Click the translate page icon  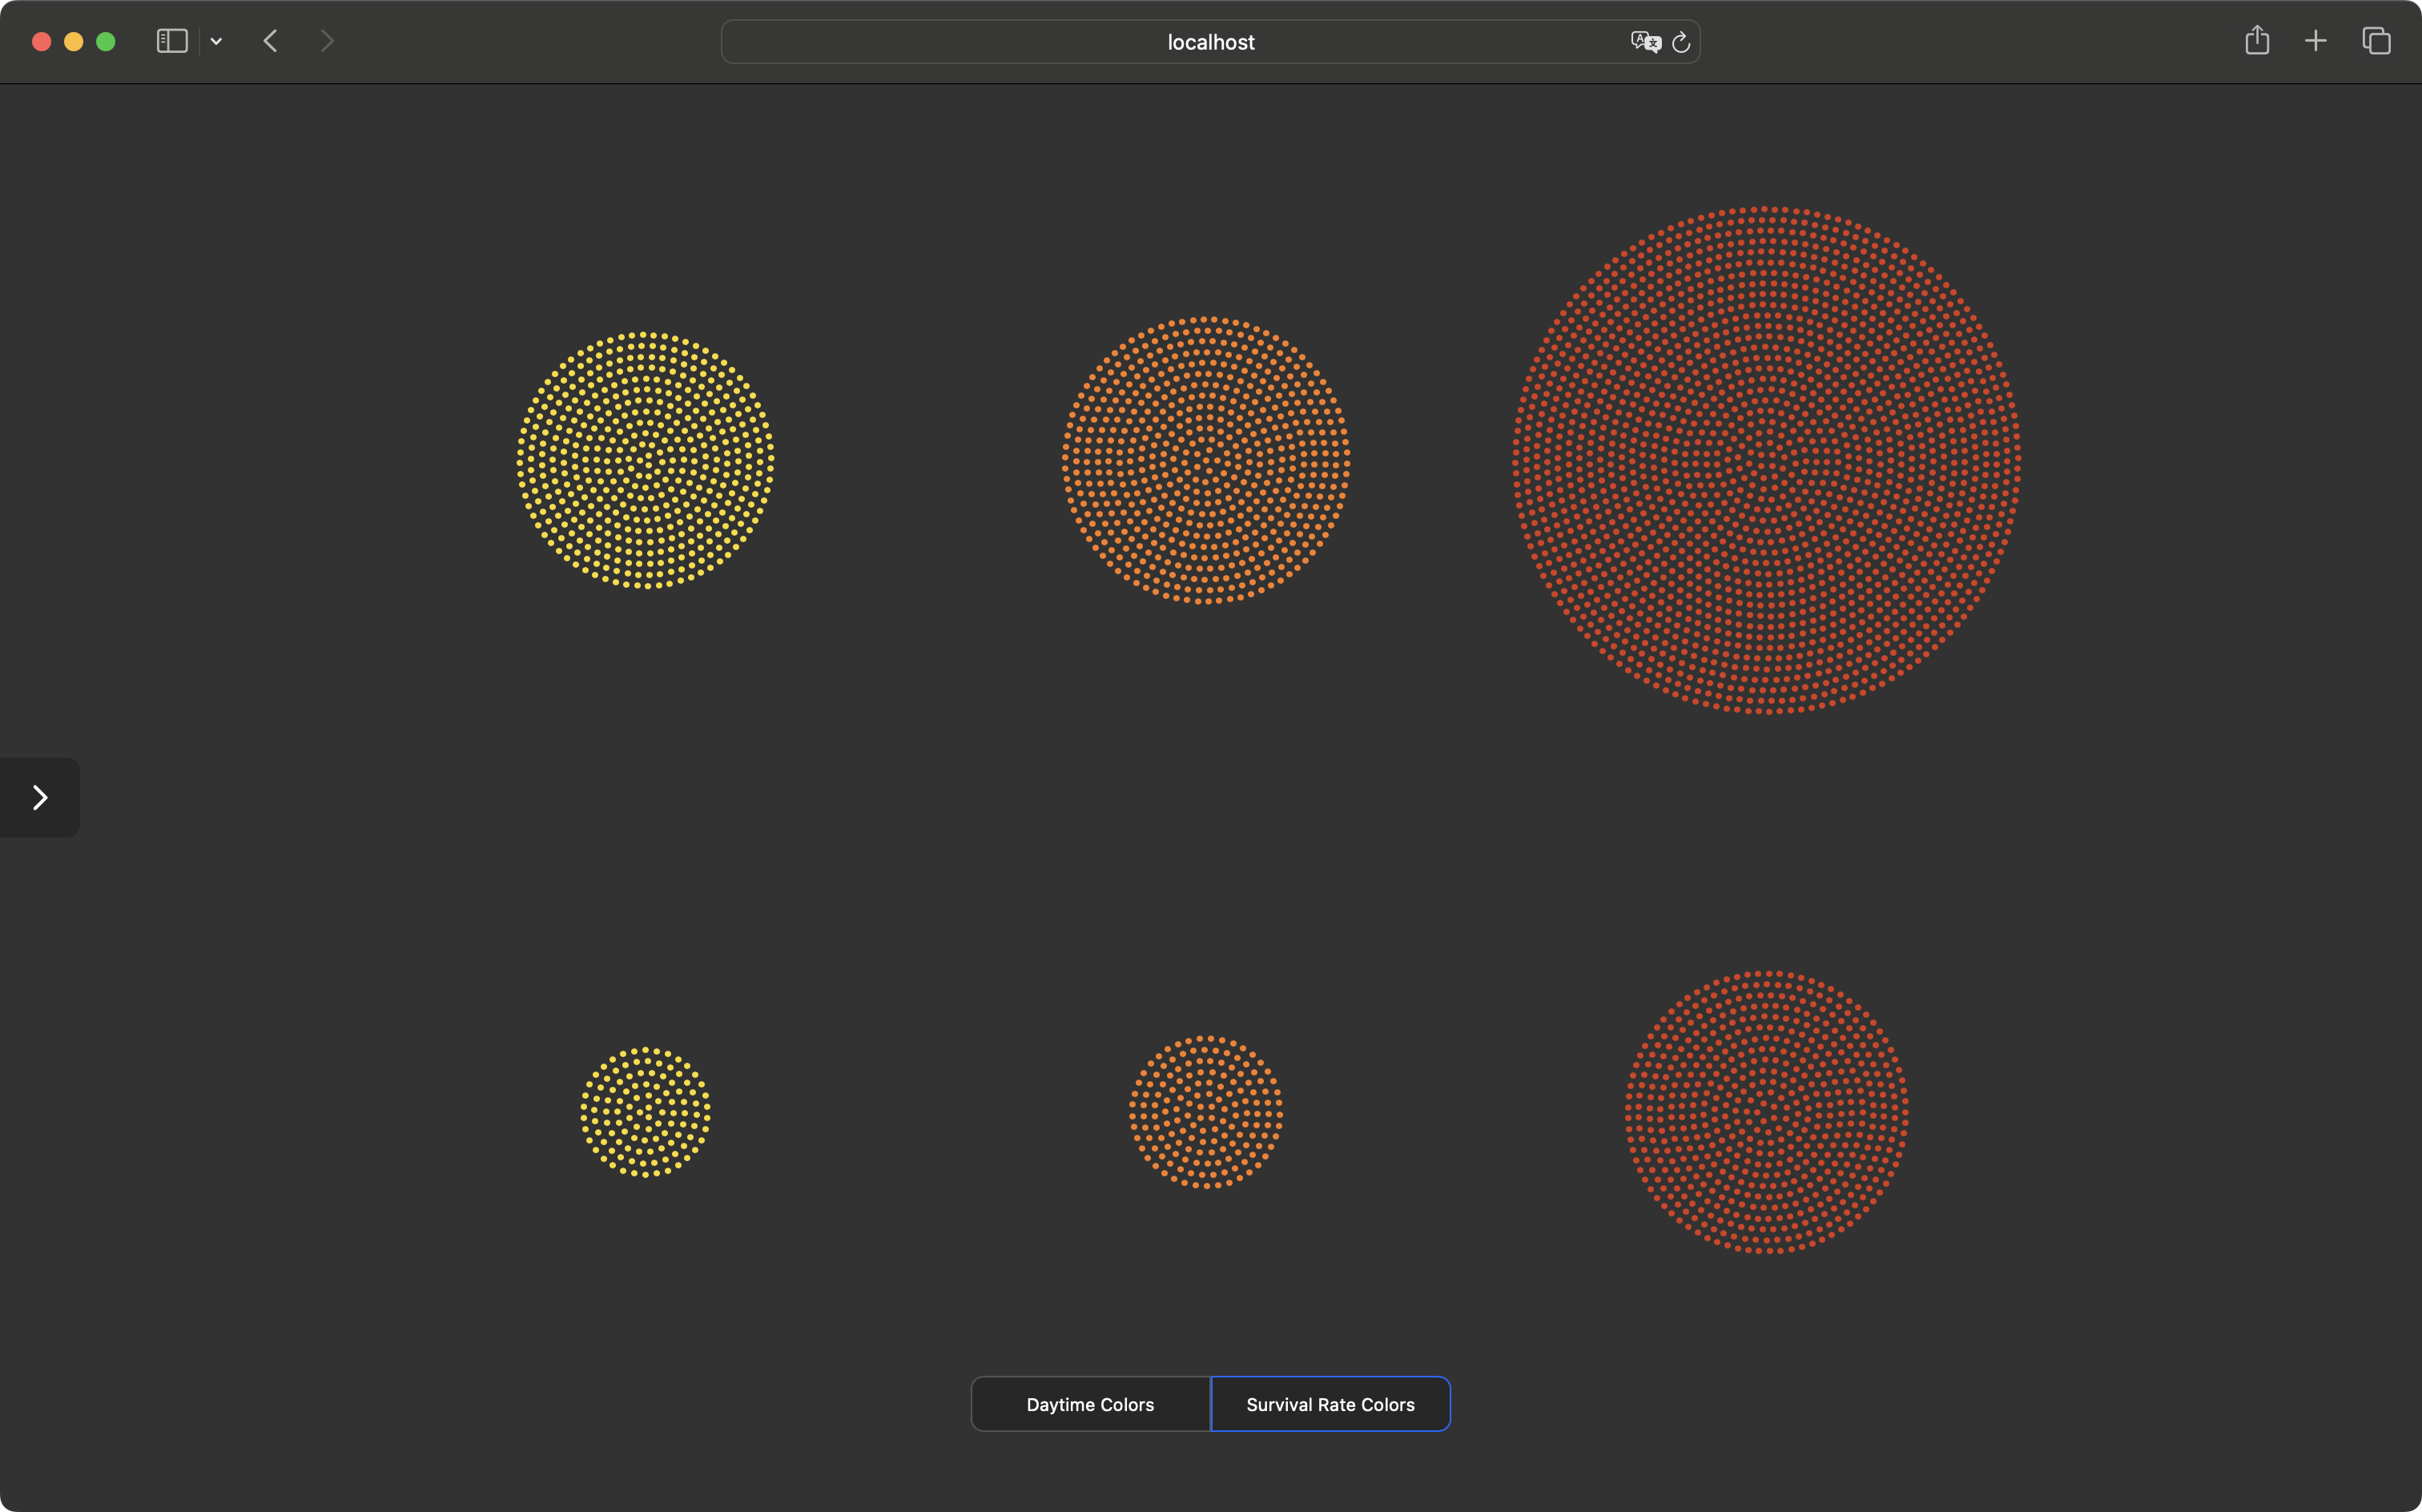[x=1644, y=41]
